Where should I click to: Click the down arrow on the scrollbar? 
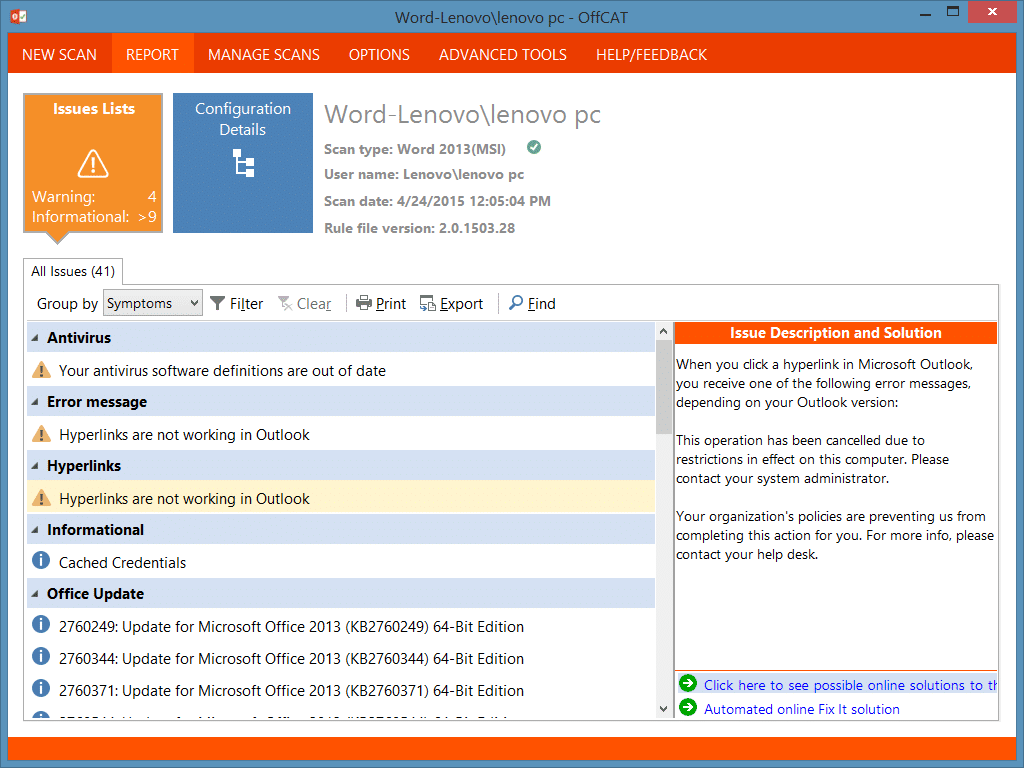click(x=663, y=707)
